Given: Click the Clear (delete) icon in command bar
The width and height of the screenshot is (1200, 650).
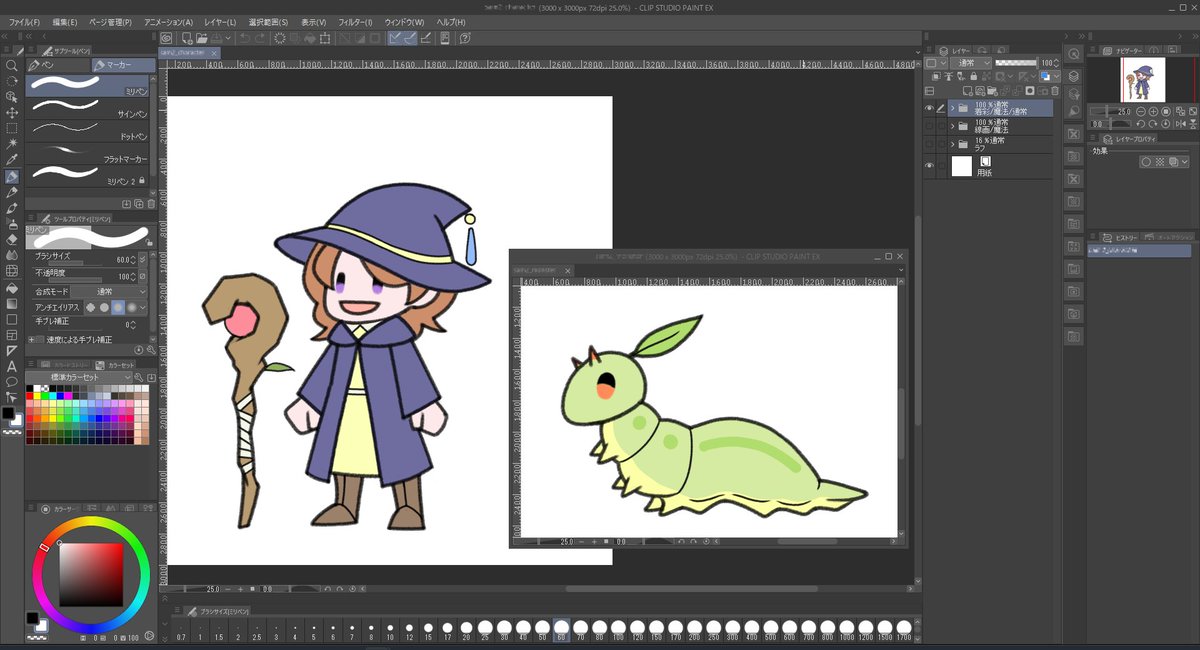Looking at the screenshot, I should [280, 38].
